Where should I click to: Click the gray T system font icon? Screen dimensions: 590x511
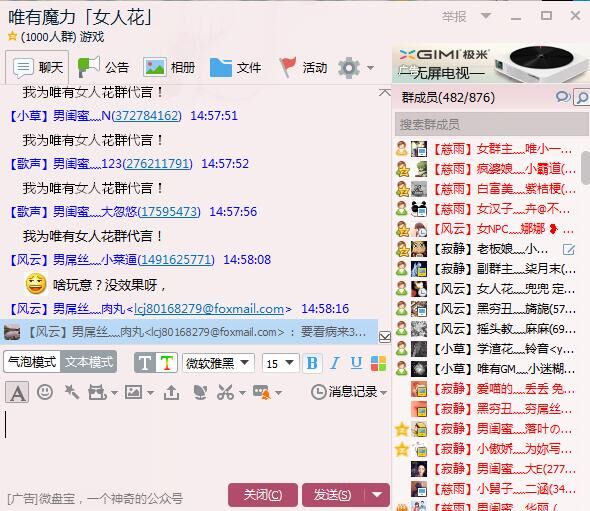144,363
